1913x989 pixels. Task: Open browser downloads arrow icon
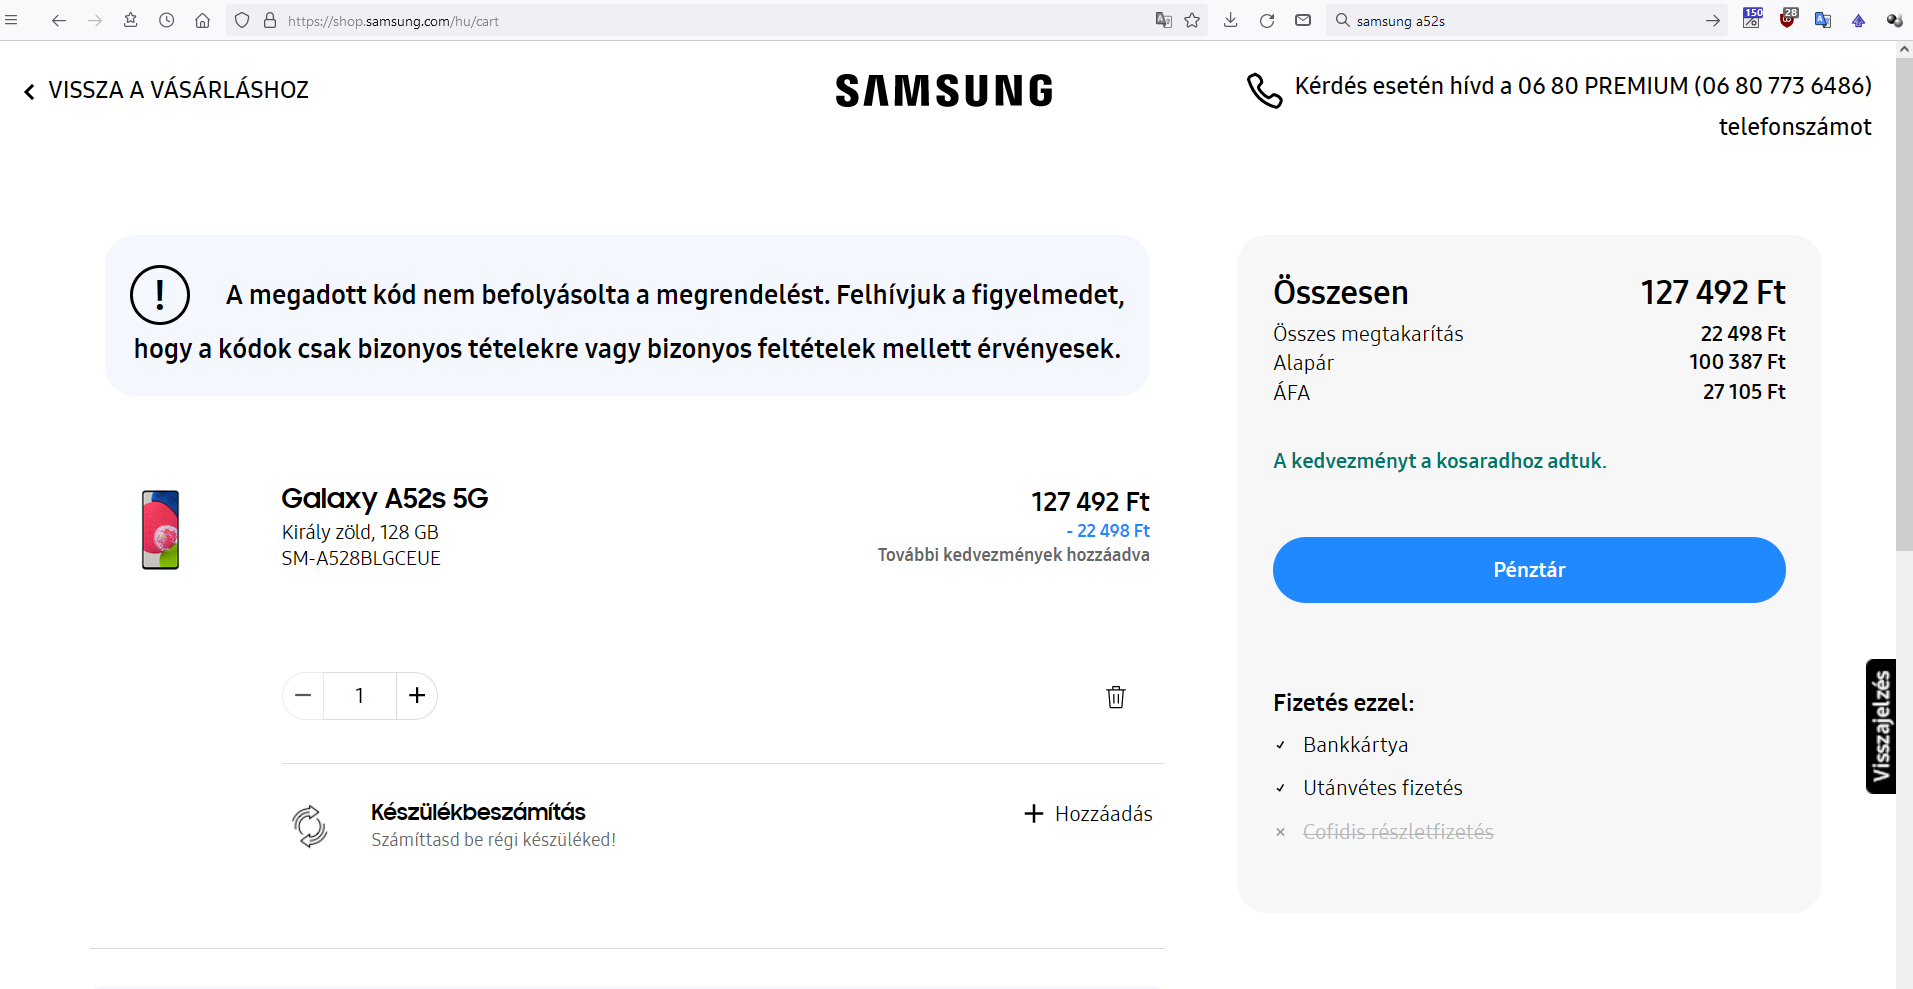pos(1231,20)
